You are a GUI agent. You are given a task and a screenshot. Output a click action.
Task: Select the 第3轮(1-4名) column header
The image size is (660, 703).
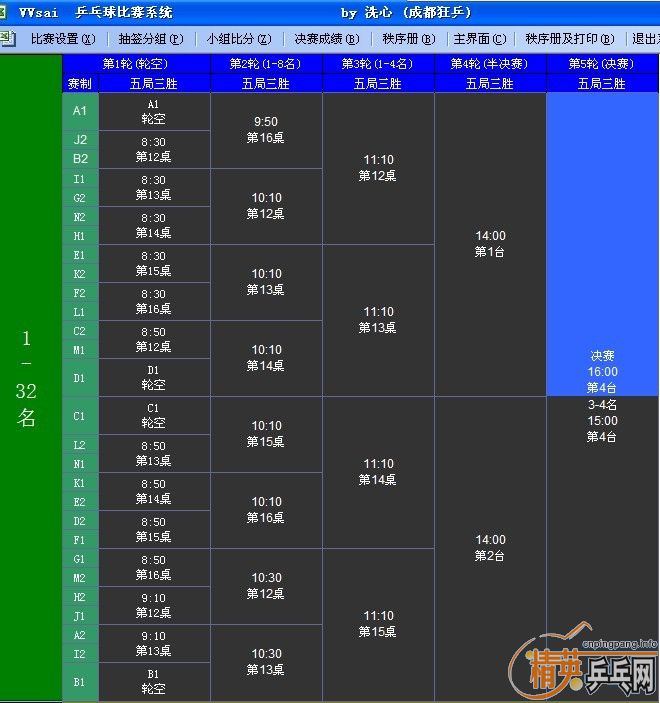tap(378, 64)
